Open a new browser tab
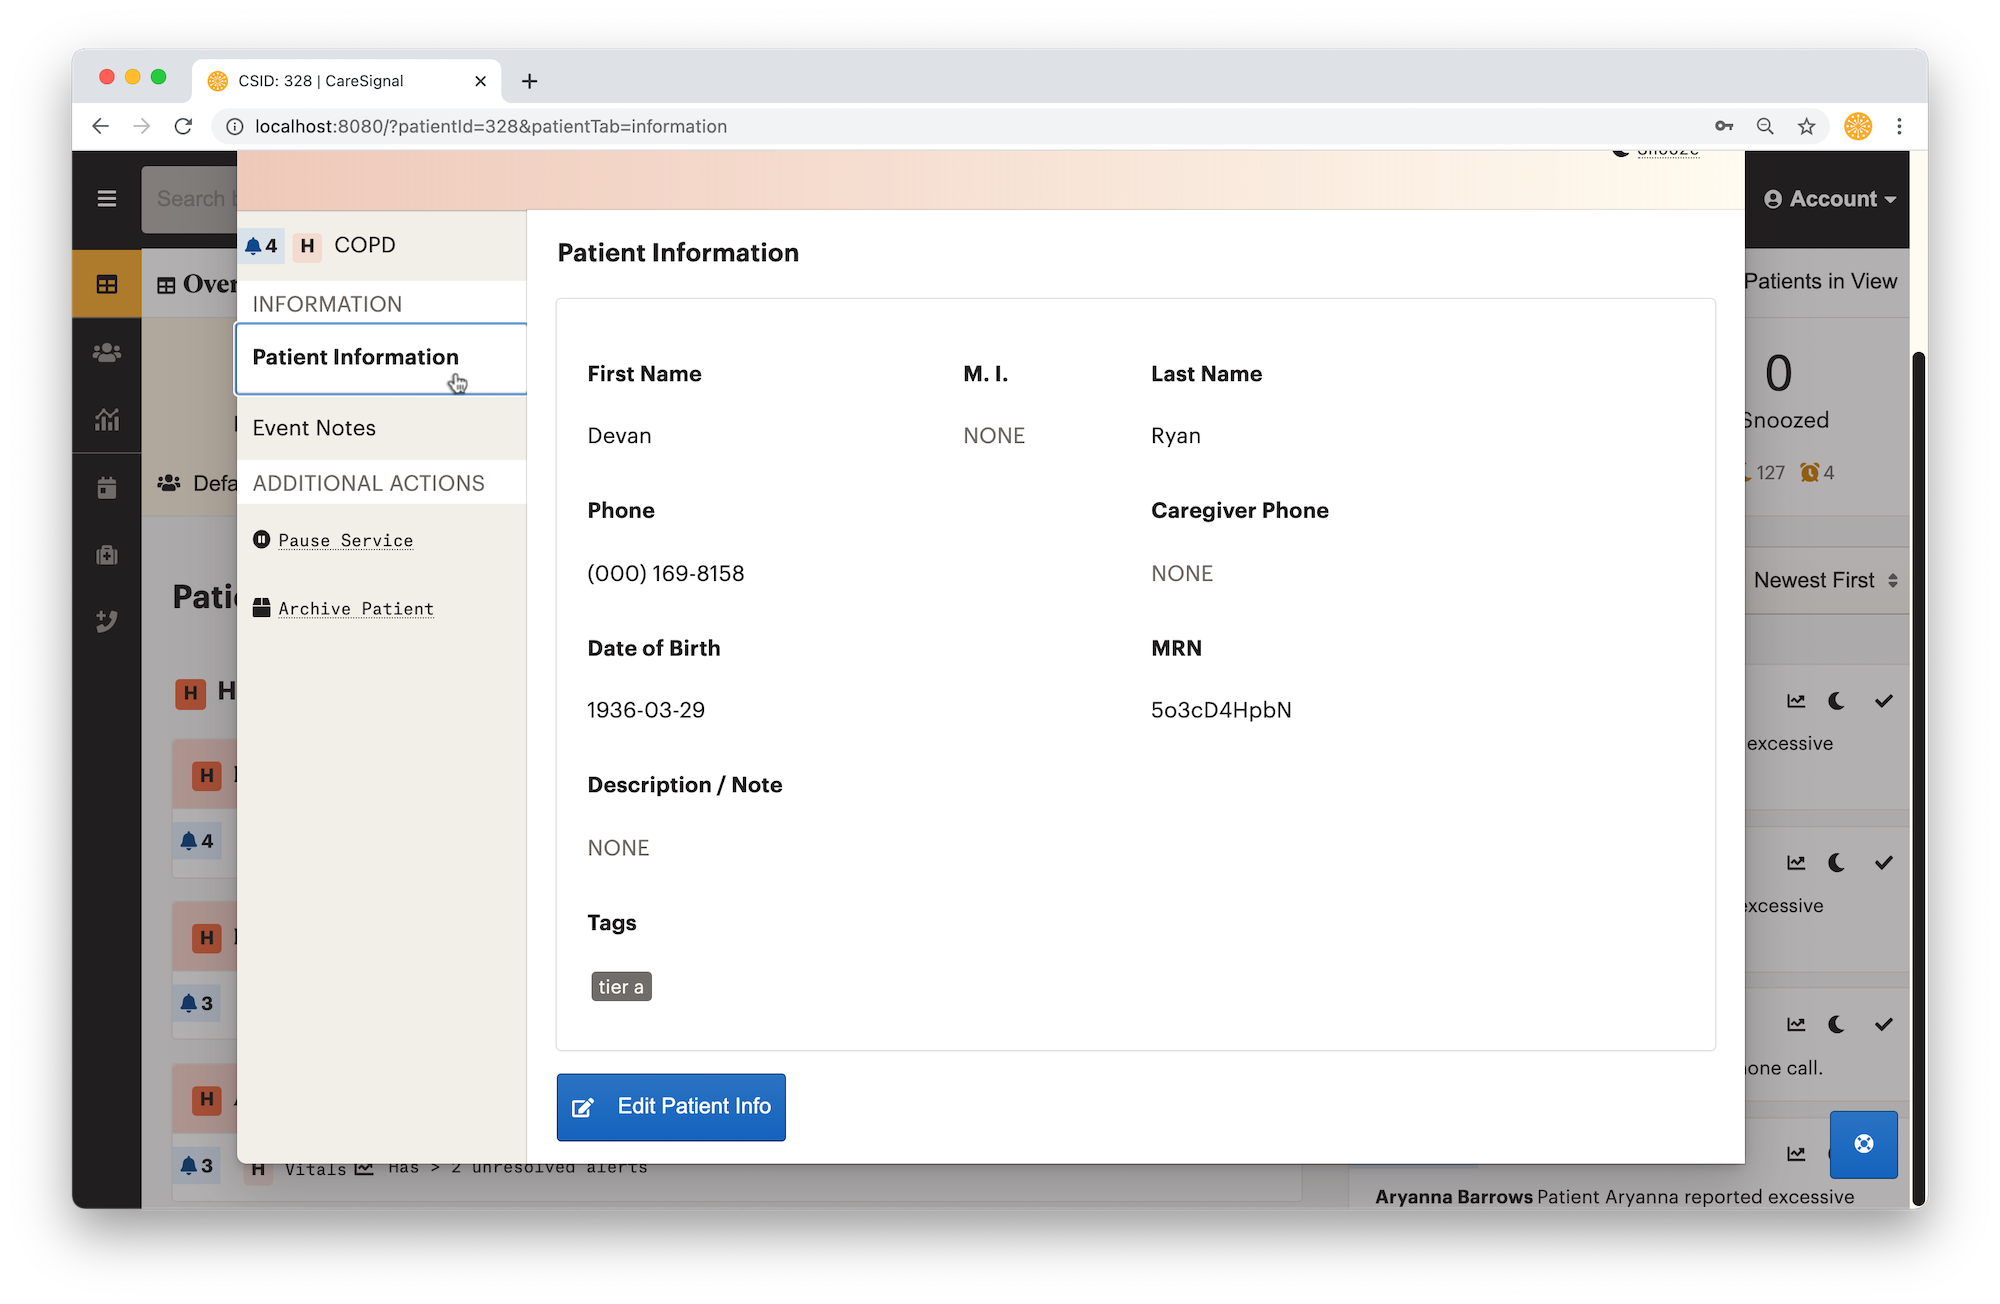The height and width of the screenshot is (1304, 2000). click(530, 81)
